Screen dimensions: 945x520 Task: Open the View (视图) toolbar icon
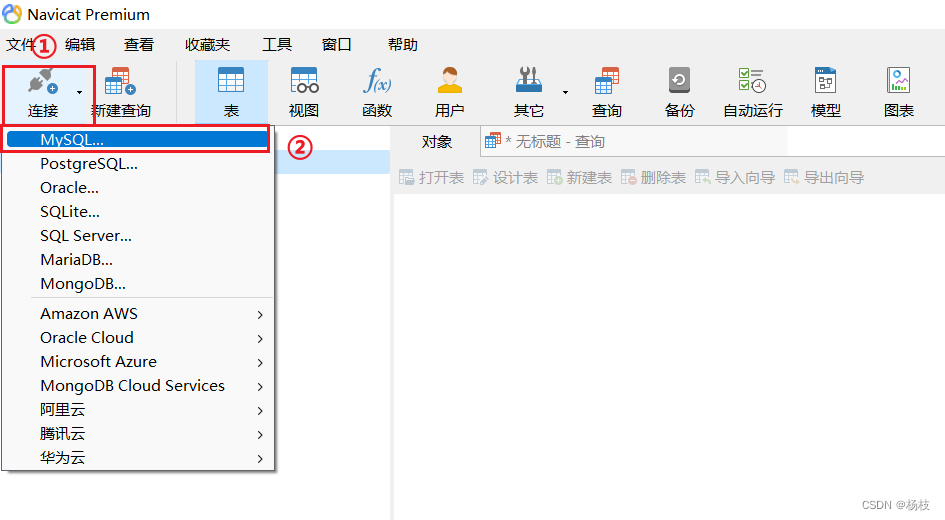point(304,80)
